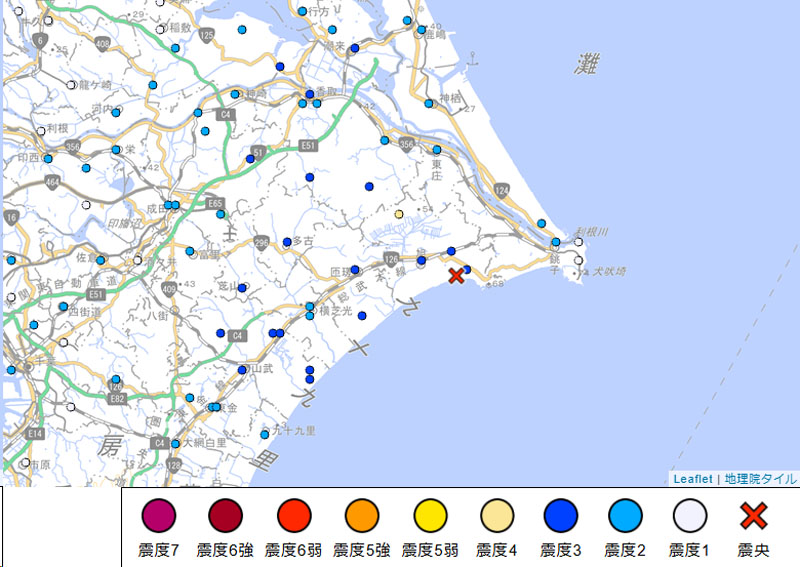Click the 震度5弱 yellow legend swatch

point(430,515)
